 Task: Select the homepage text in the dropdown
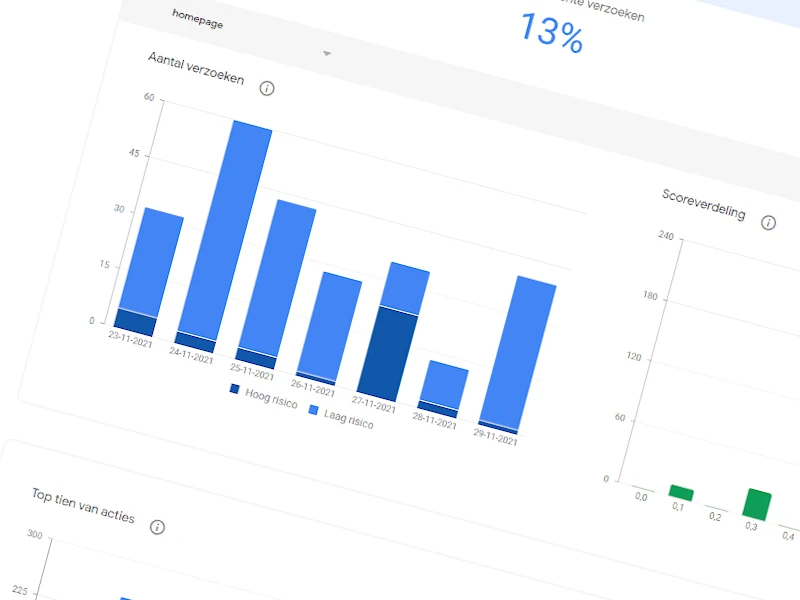(x=197, y=19)
